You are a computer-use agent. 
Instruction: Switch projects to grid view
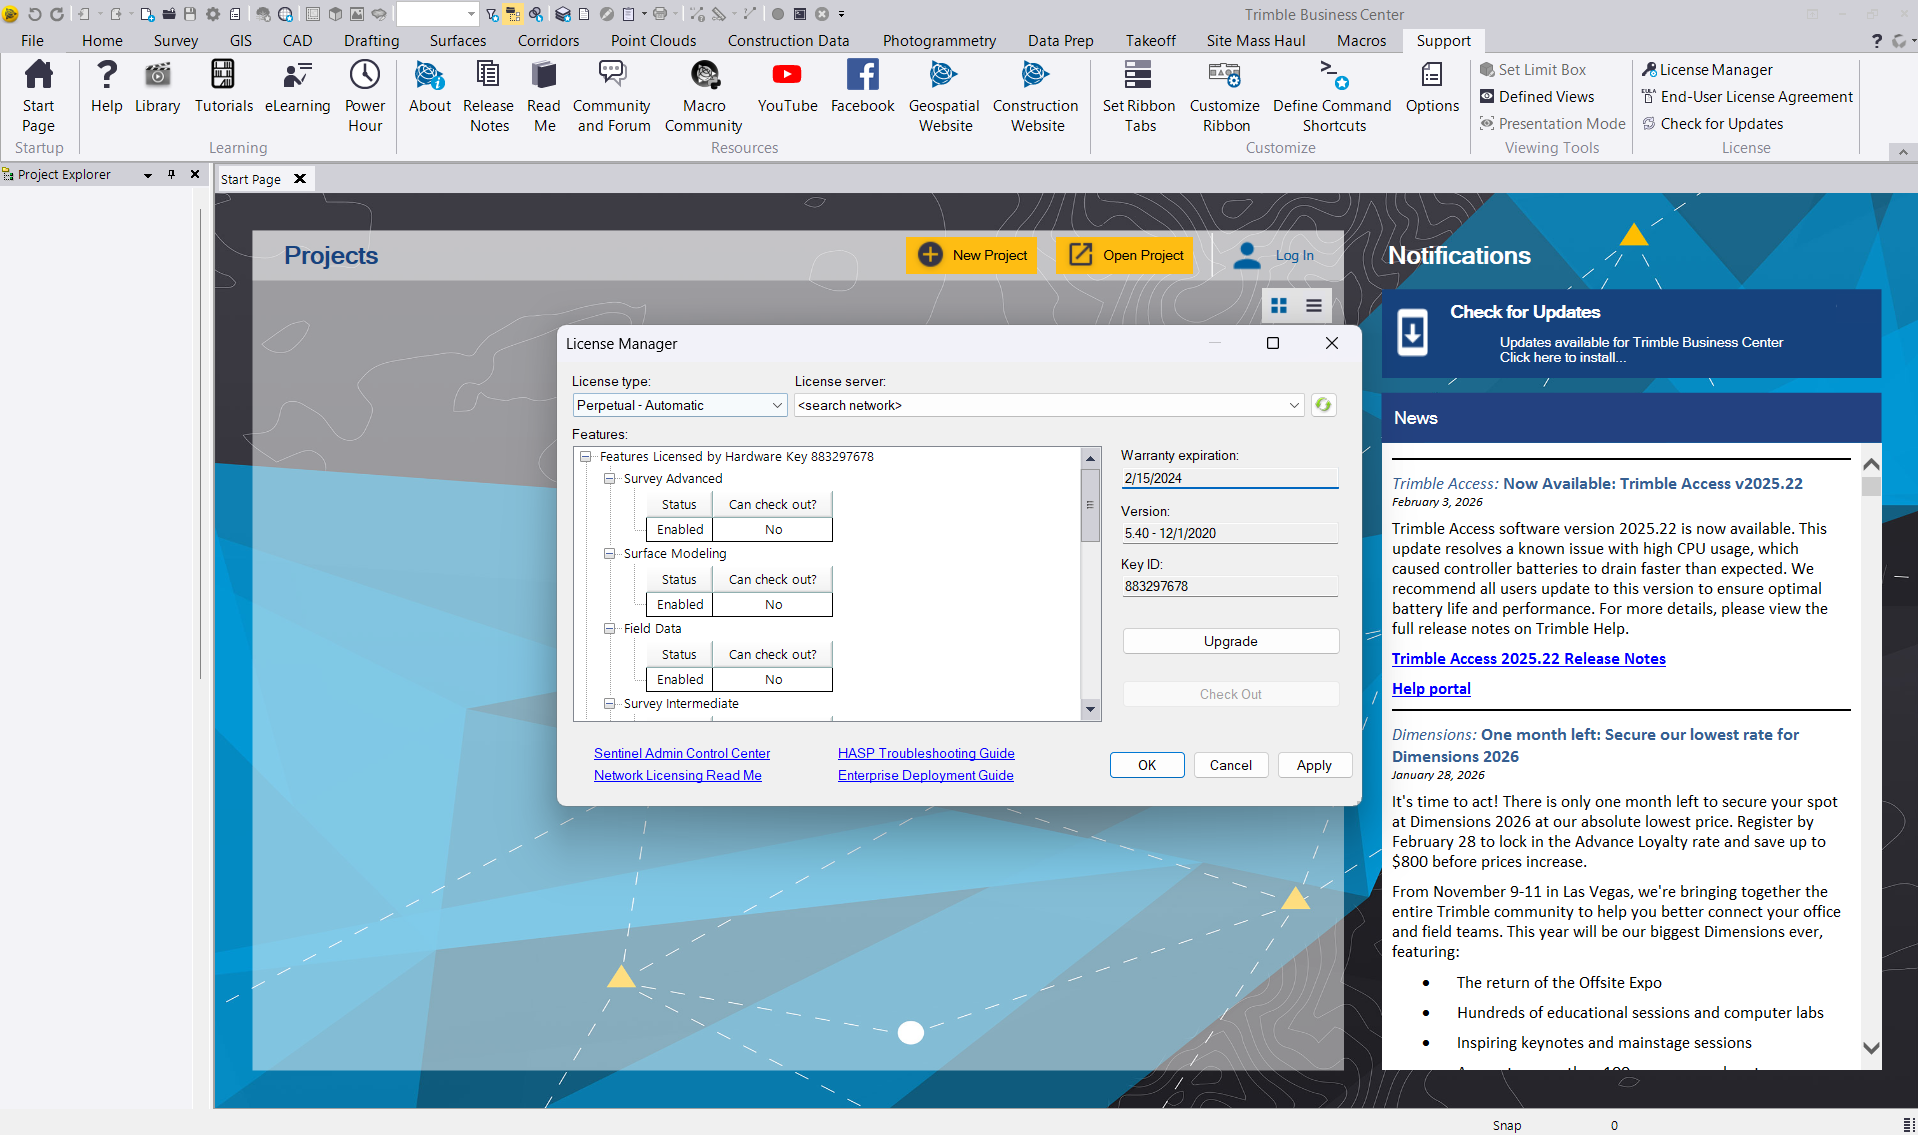tap(1279, 306)
